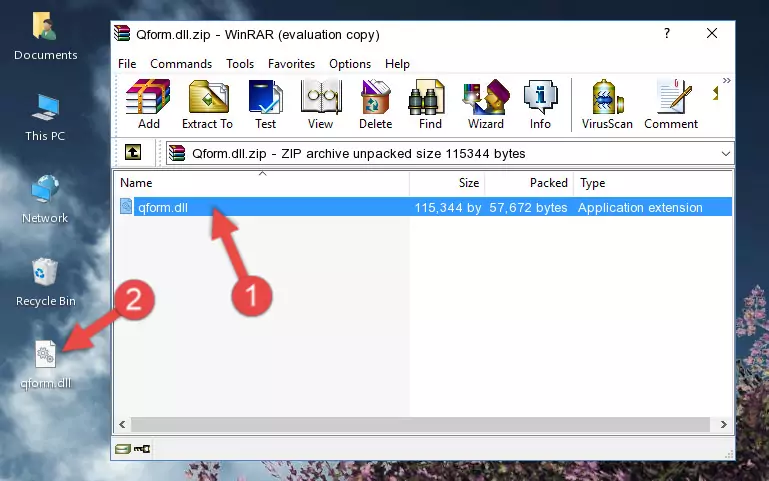
Task: Sort the list by the Packed column
Action: tap(529, 183)
